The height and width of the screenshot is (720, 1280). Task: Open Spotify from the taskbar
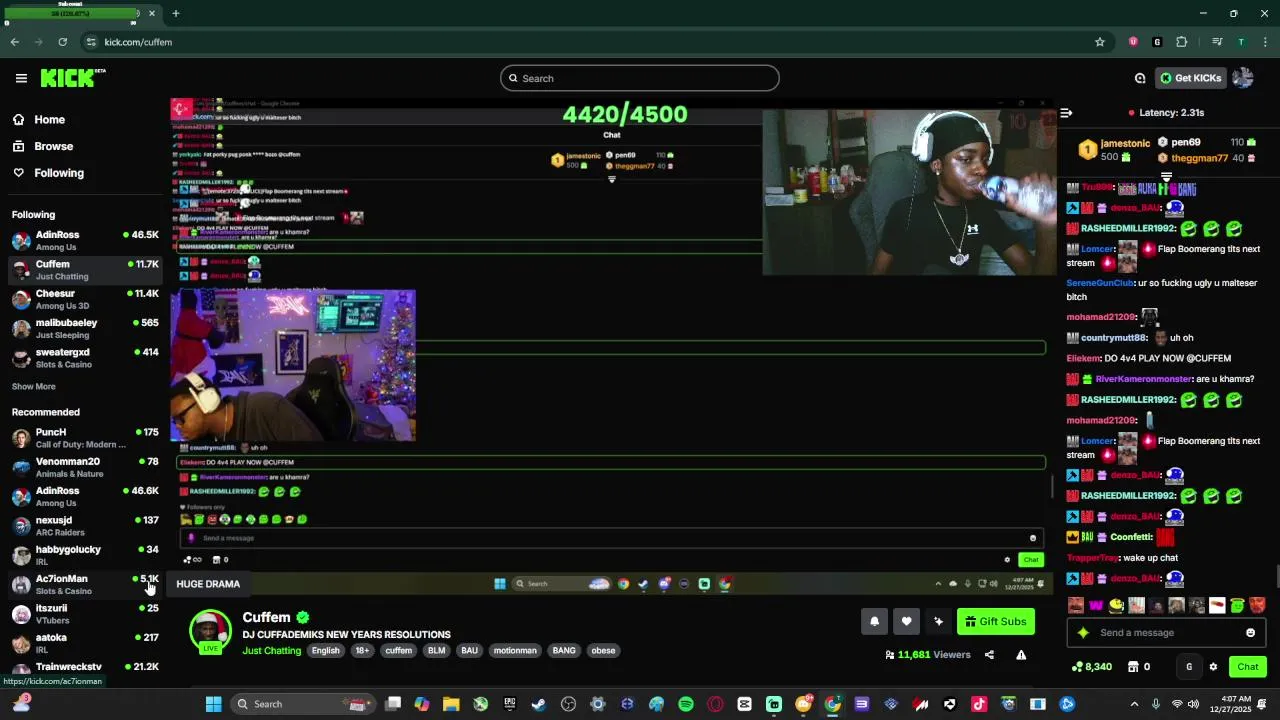click(686, 704)
